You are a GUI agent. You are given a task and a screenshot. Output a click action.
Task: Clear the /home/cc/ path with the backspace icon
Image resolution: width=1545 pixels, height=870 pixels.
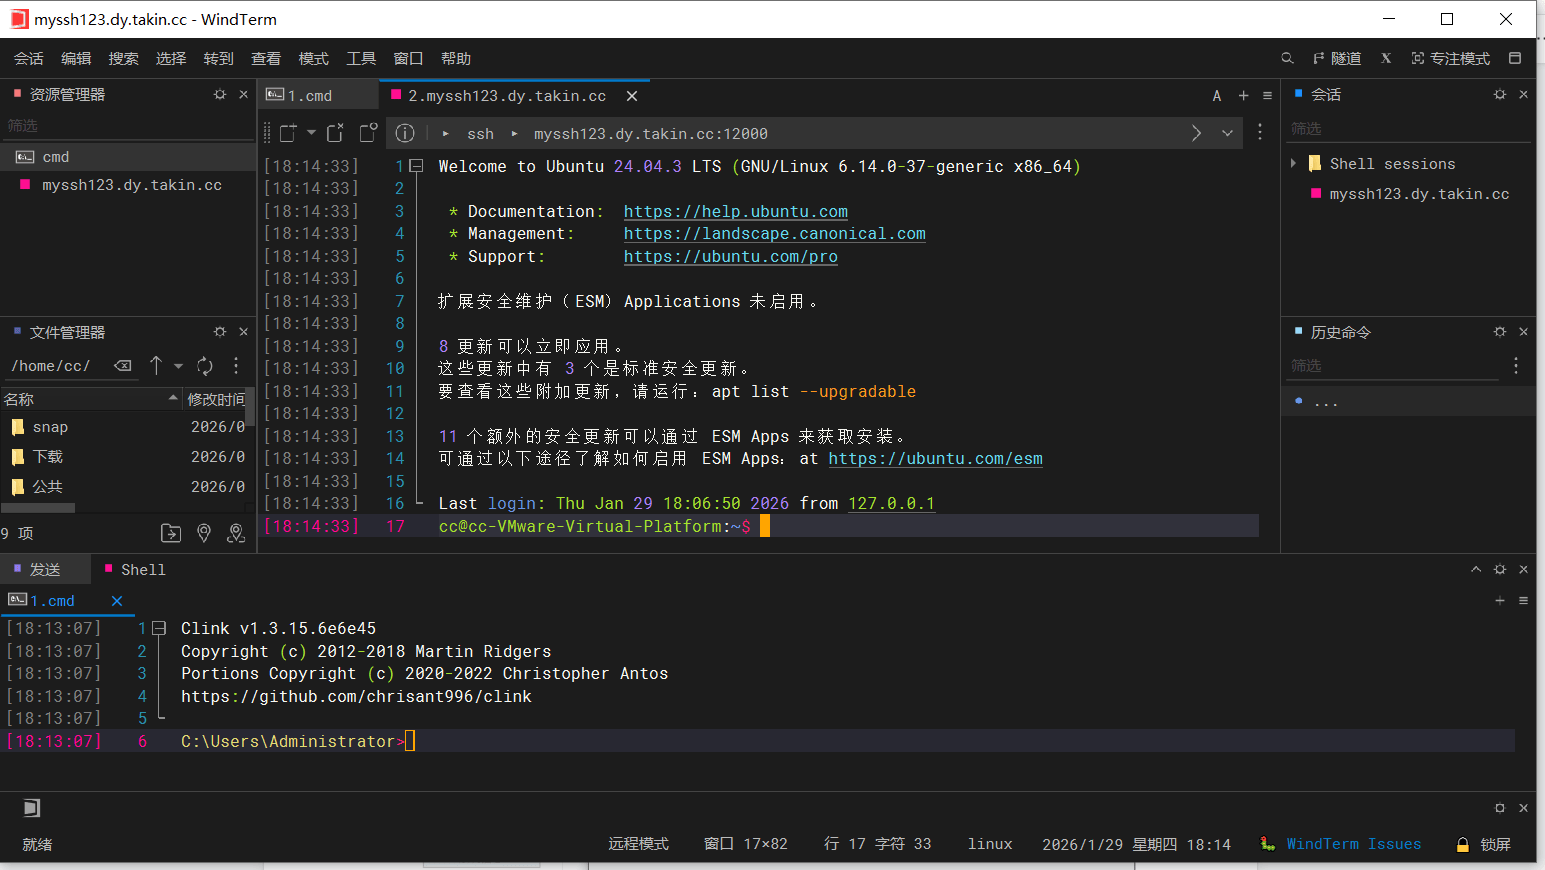123,365
